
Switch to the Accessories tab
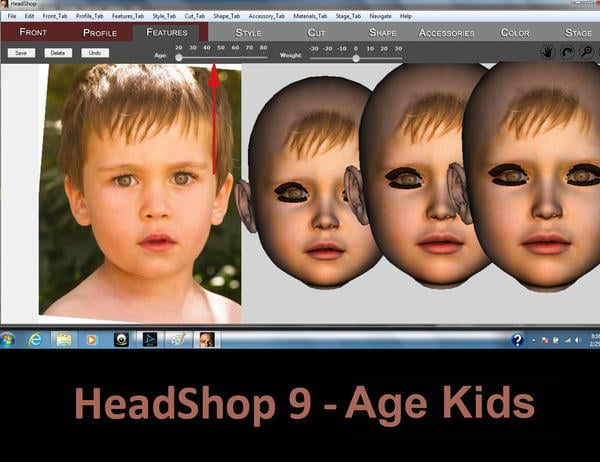(447, 33)
